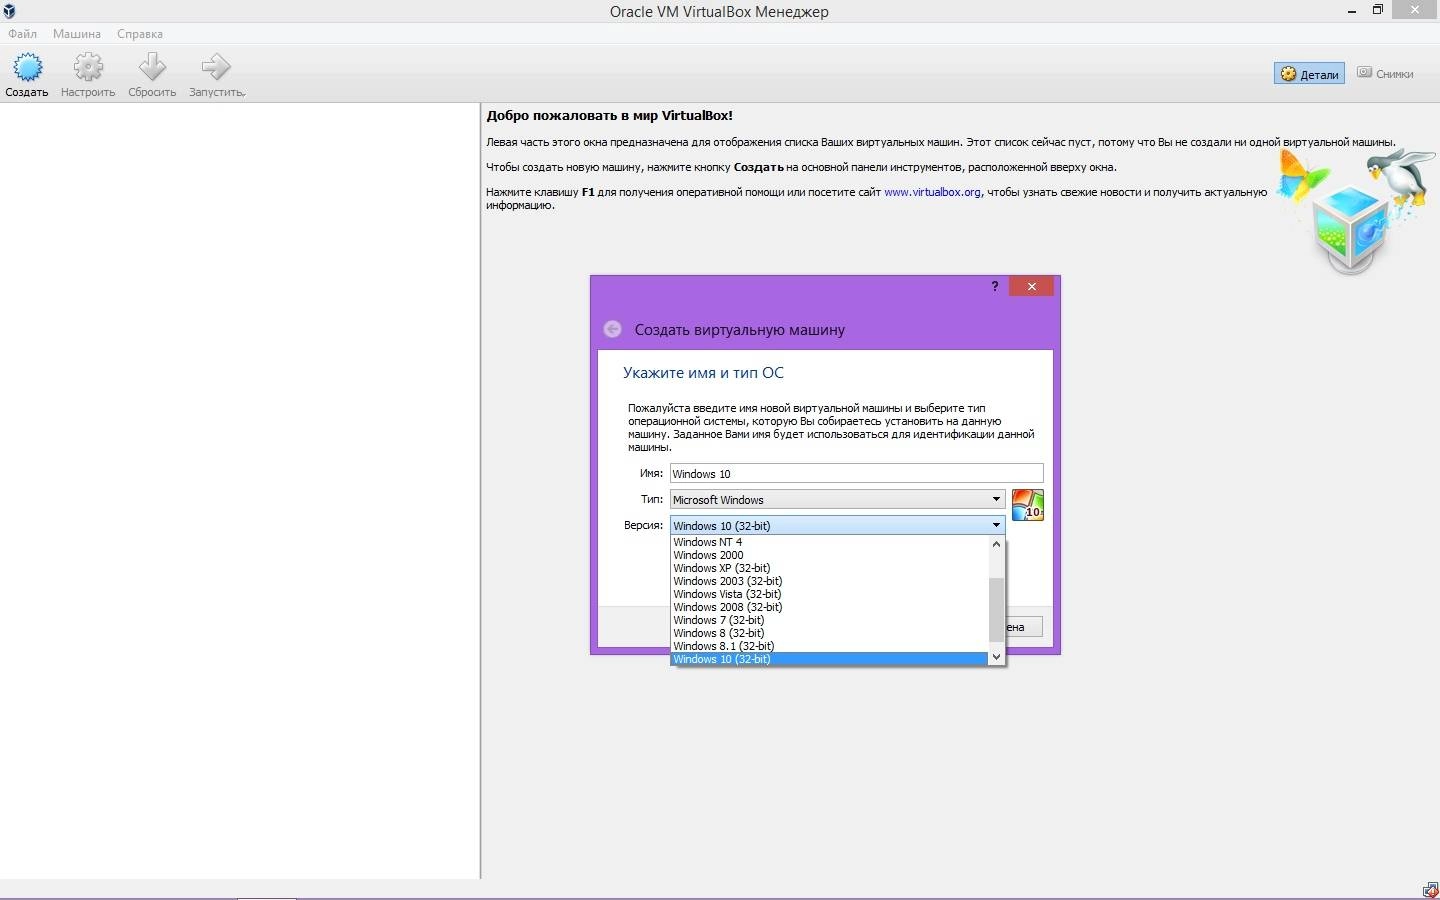The height and width of the screenshot is (900, 1440).
Task: Select Windows XP (32-bit) in list
Action: (x=829, y=568)
